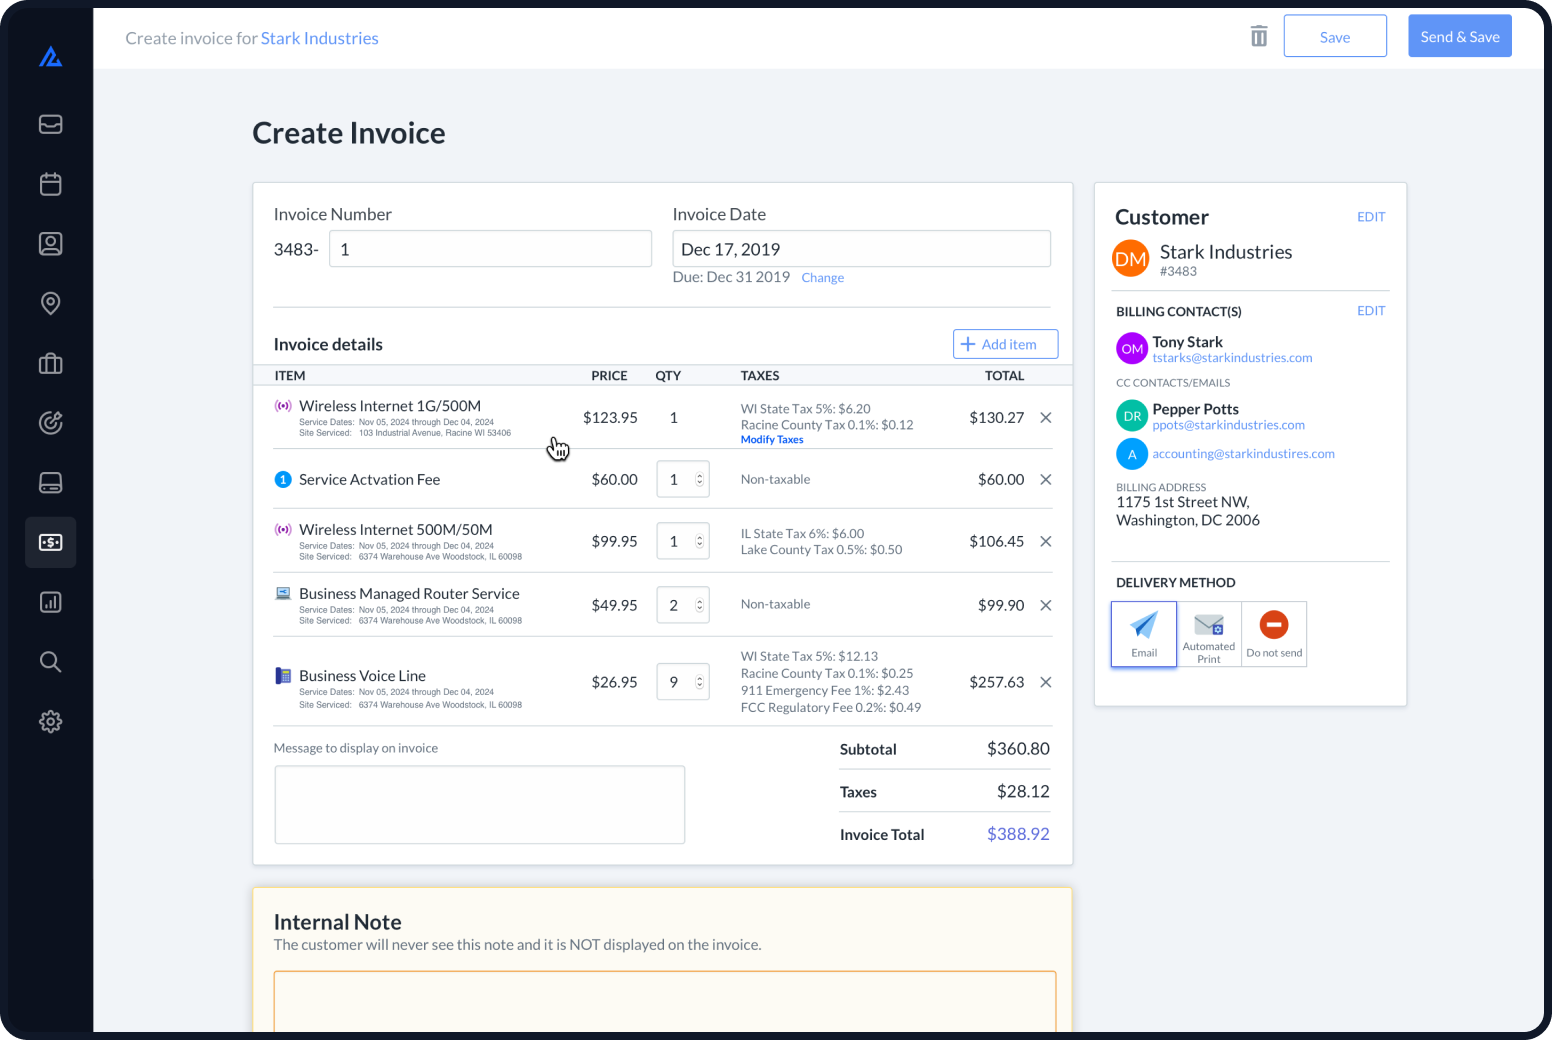Select Automated Print delivery method
1552x1040 pixels.
coord(1208,633)
